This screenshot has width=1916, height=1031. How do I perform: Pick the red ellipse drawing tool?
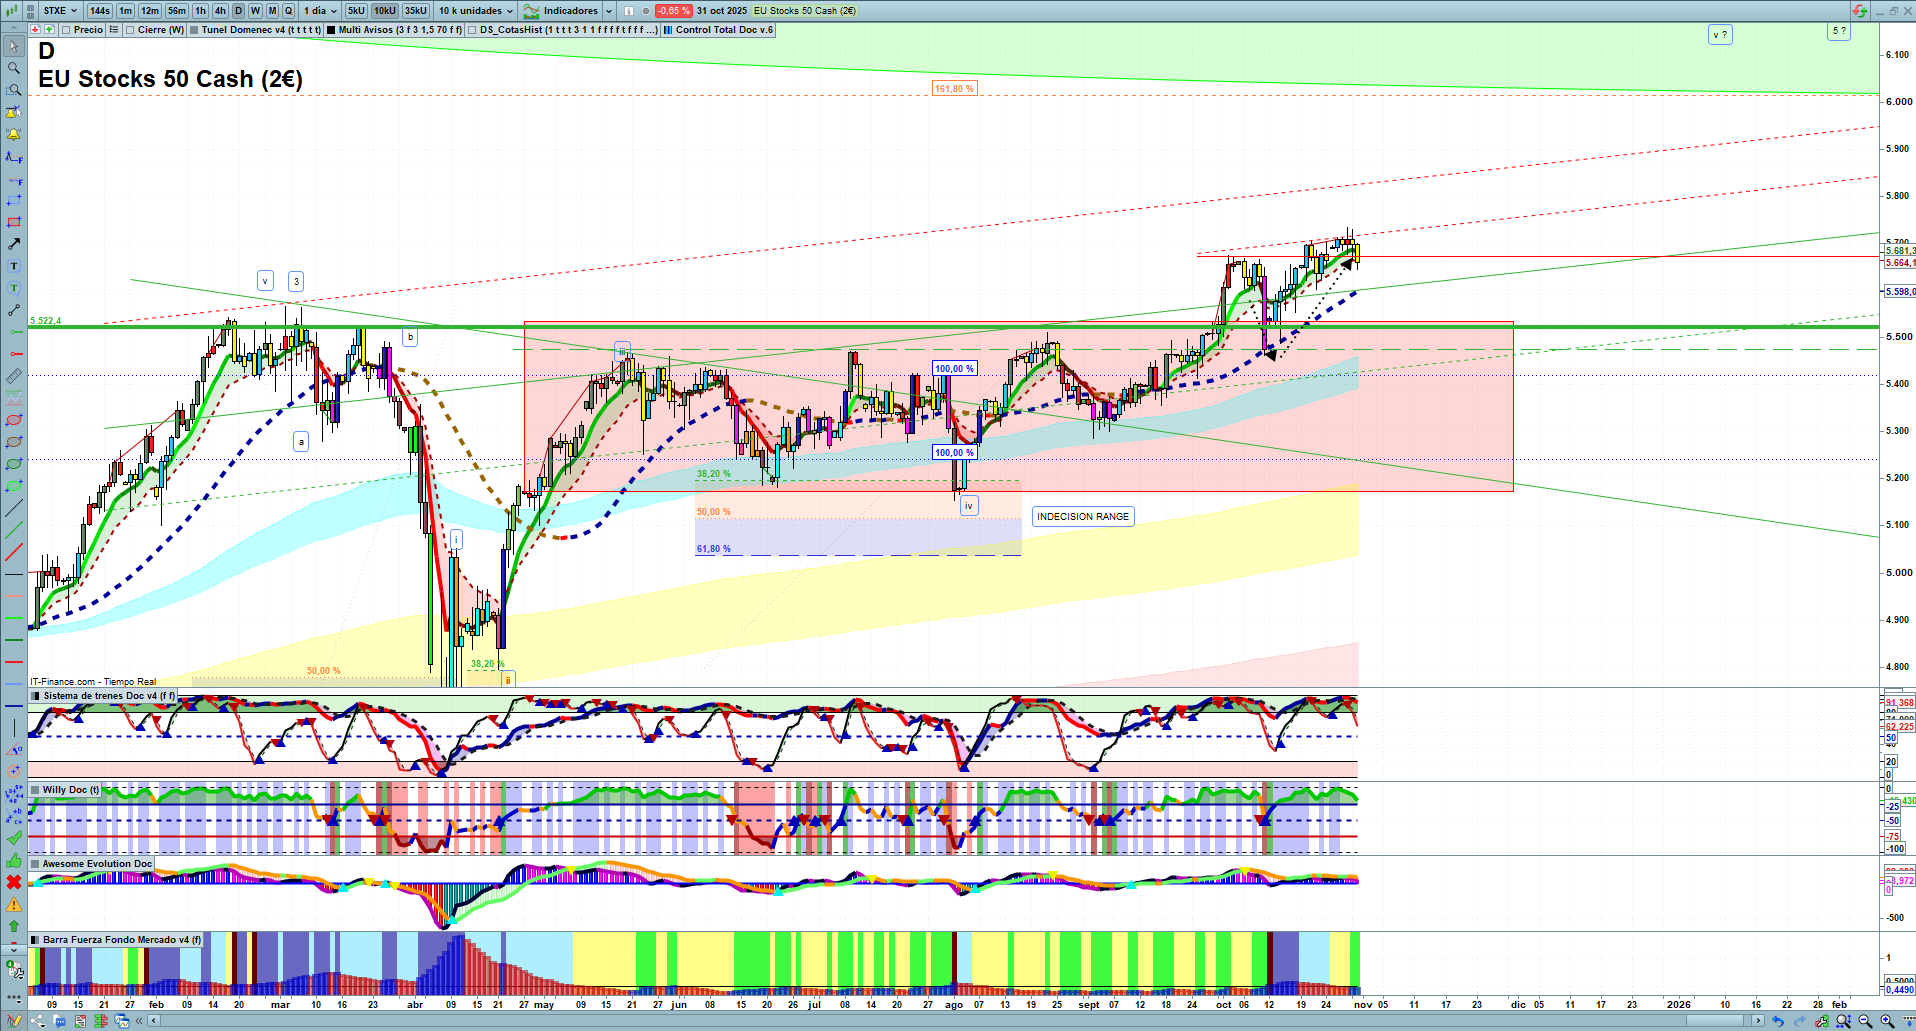[x=14, y=420]
